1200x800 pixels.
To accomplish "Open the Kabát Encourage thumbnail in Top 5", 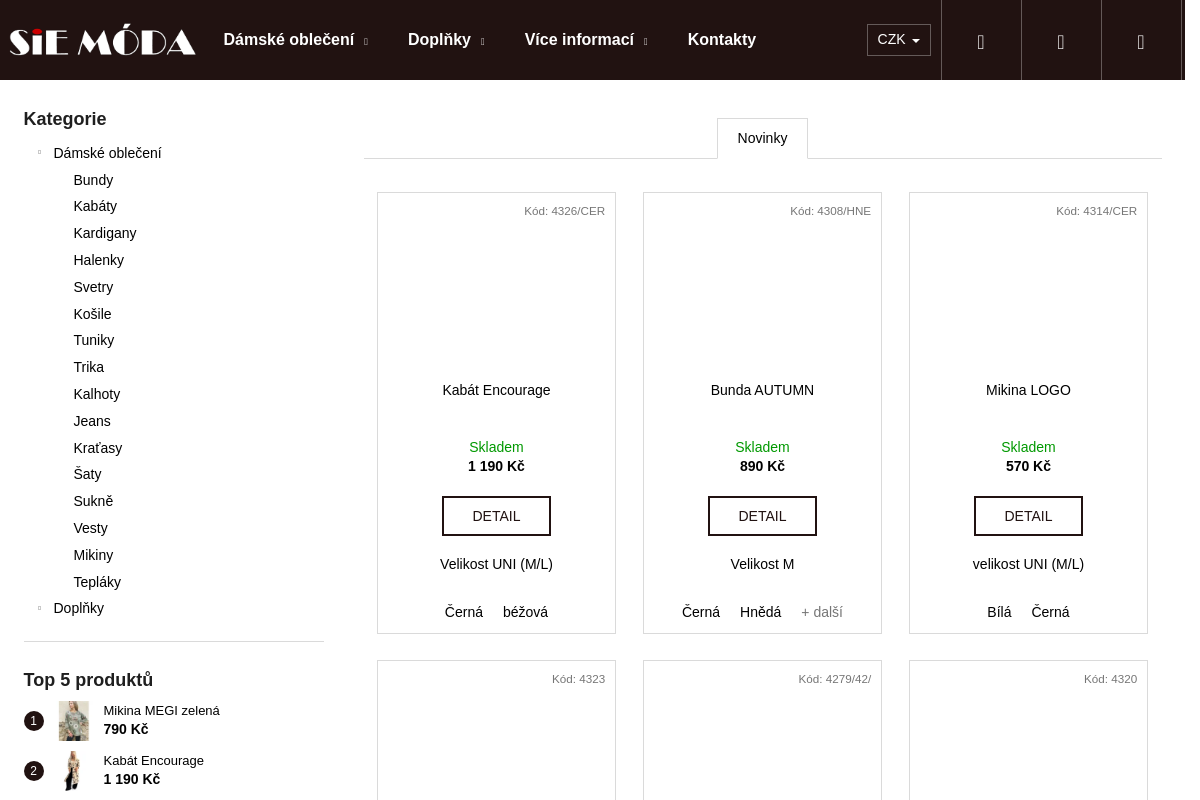I will coord(73,770).
